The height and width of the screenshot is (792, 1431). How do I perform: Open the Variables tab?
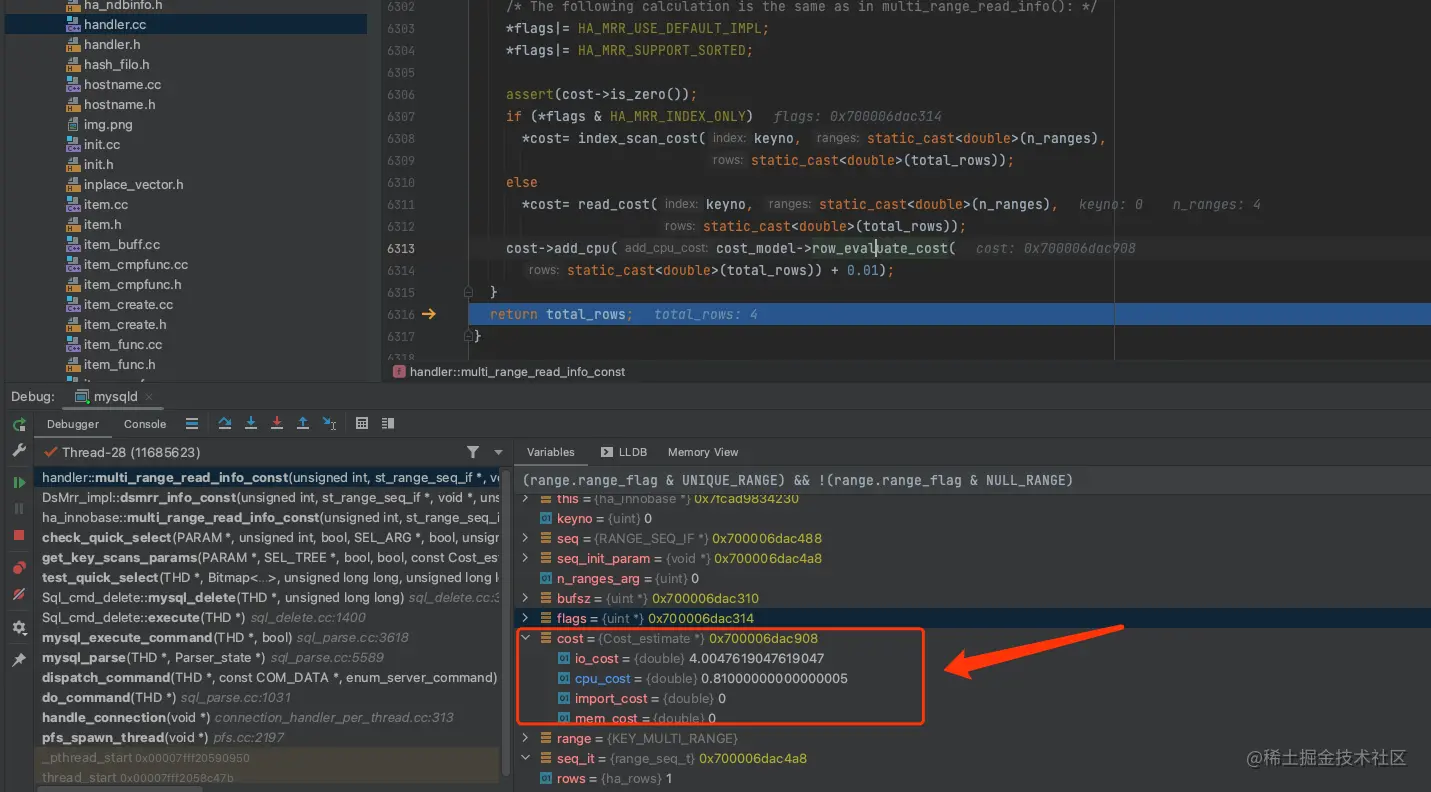[551, 452]
